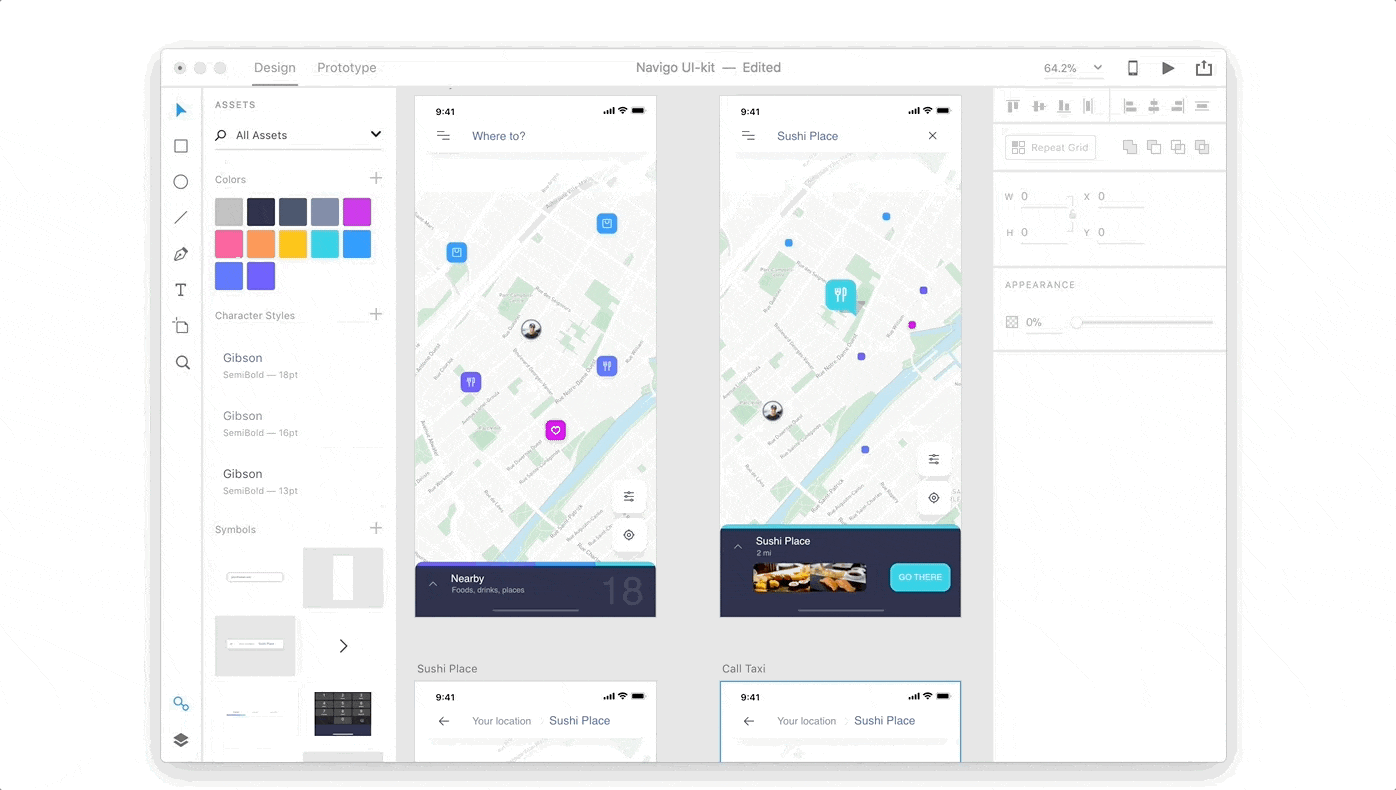
Task: Select the Zoom magnifier tool
Action: (x=182, y=362)
